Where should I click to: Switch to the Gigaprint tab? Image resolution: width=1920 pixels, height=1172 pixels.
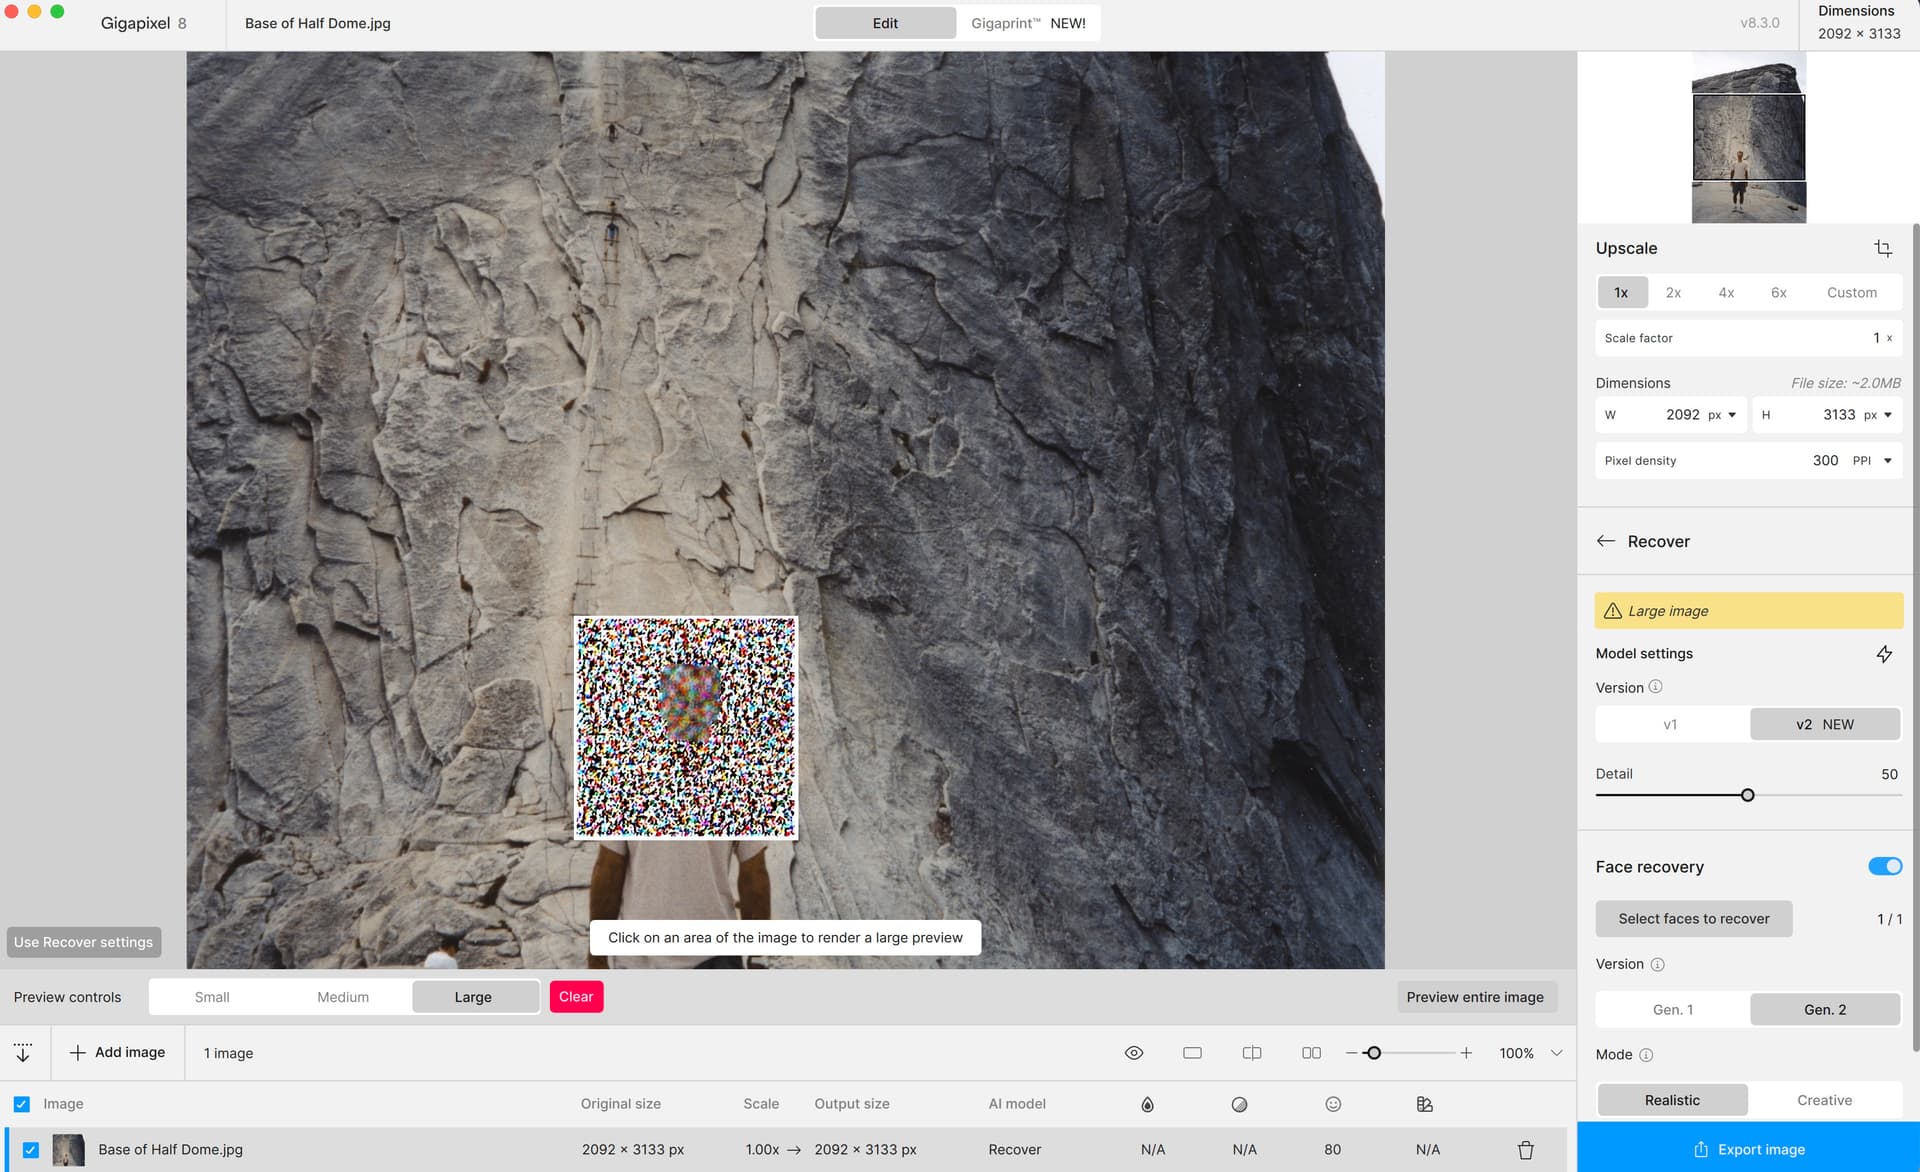(x=1028, y=23)
